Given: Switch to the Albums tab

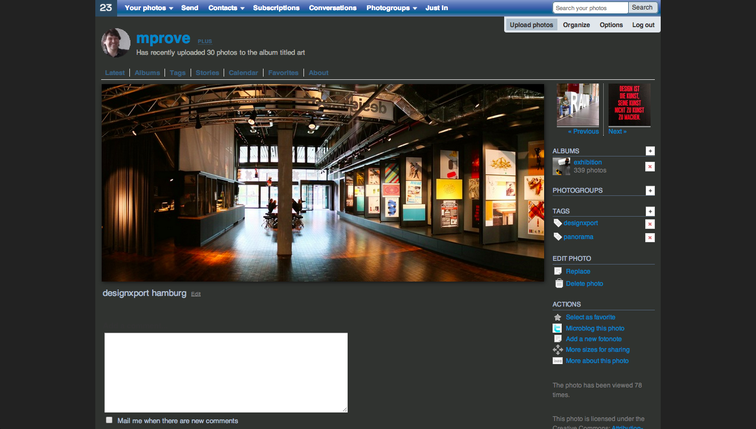Looking at the screenshot, I should pos(147,73).
